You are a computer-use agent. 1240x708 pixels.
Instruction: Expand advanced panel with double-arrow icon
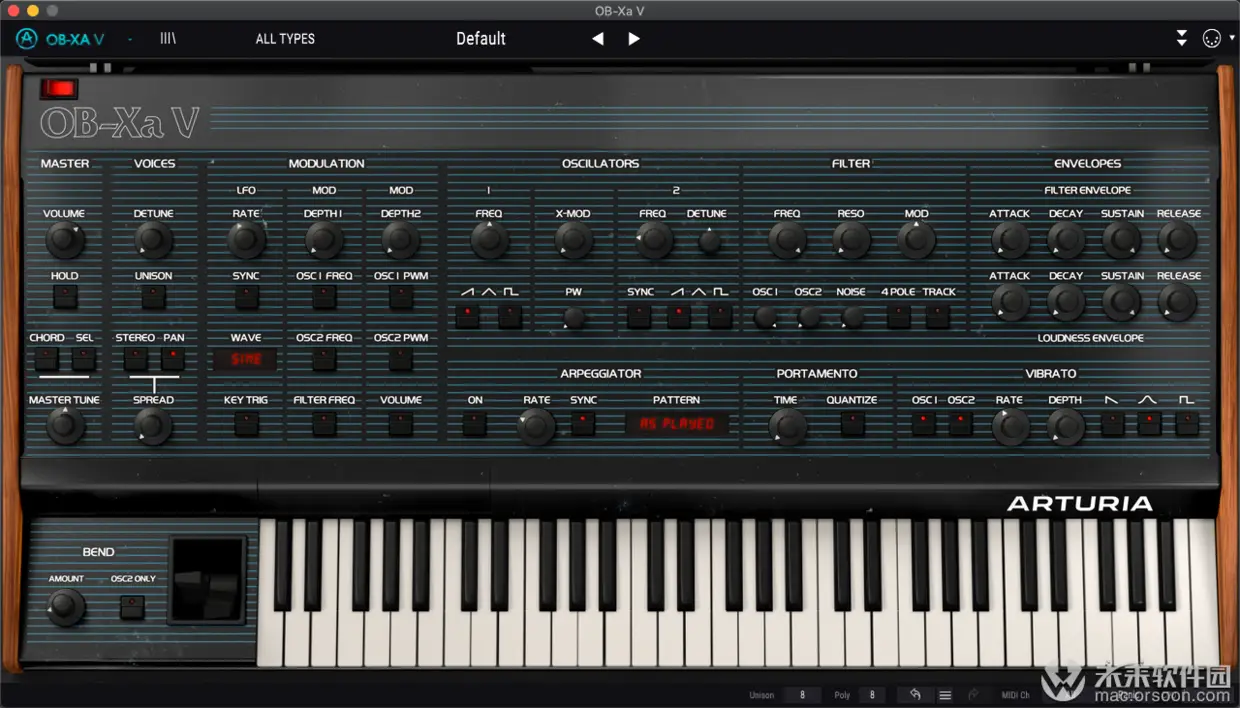tap(1182, 39)
